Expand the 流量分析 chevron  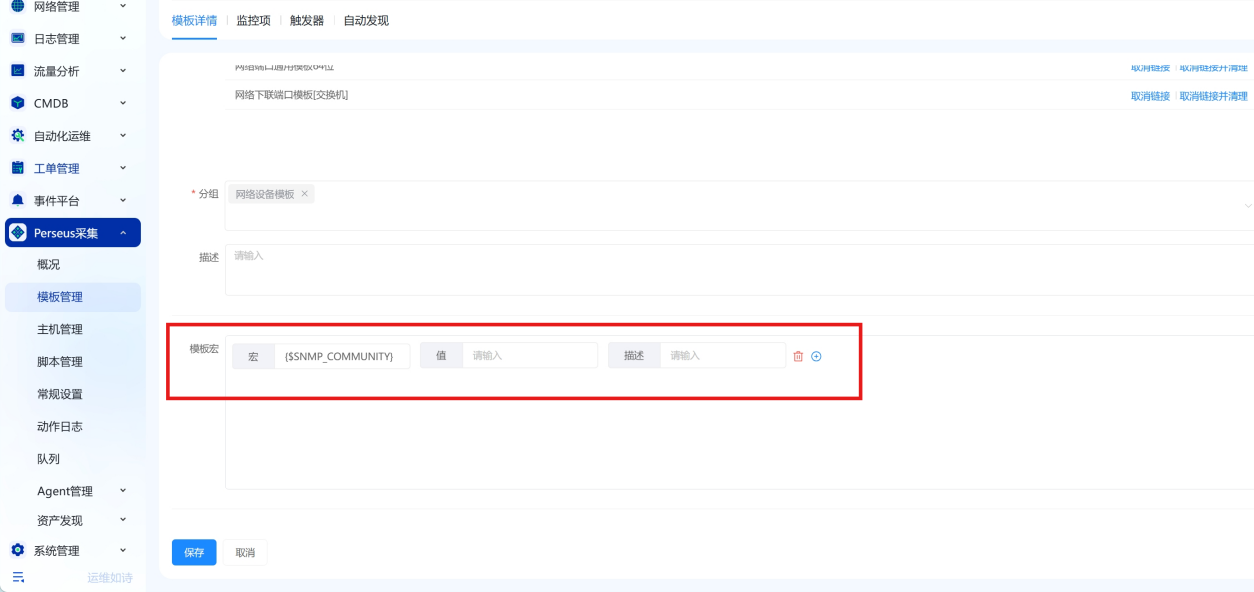coord(123,71)
